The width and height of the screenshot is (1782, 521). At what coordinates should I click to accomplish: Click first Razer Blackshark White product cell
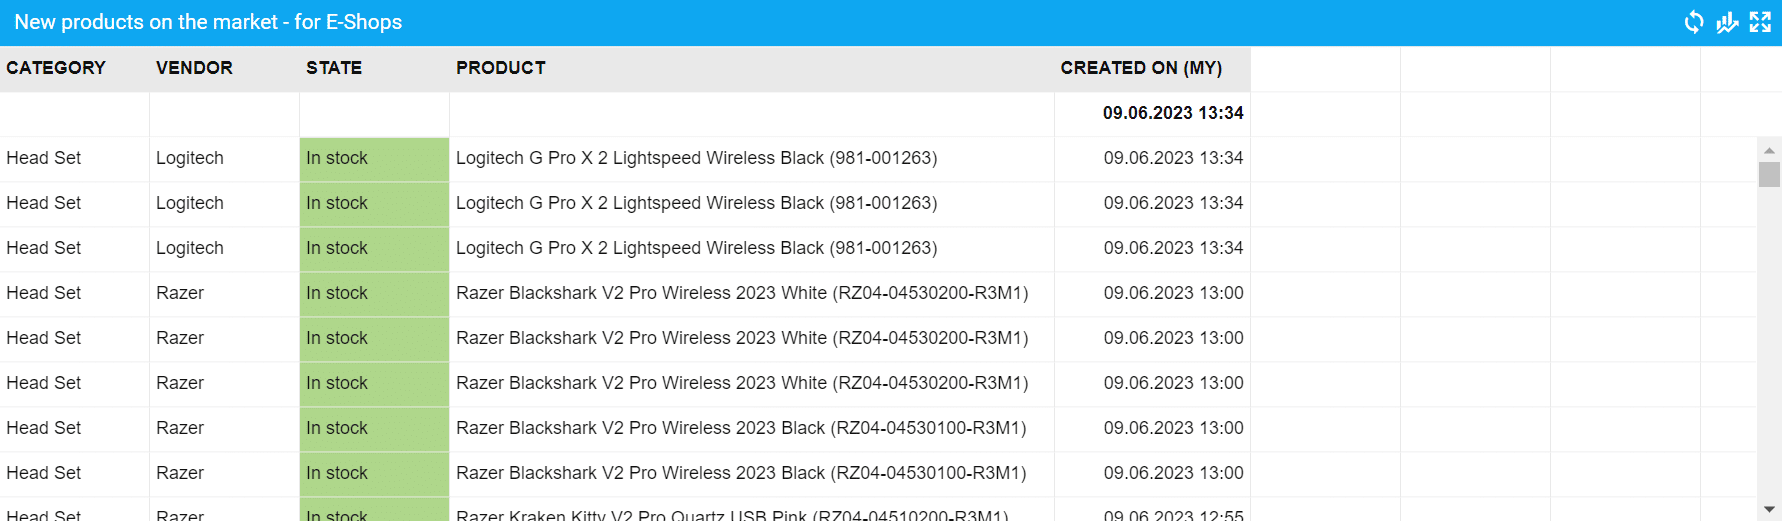(x=742, y=293)
